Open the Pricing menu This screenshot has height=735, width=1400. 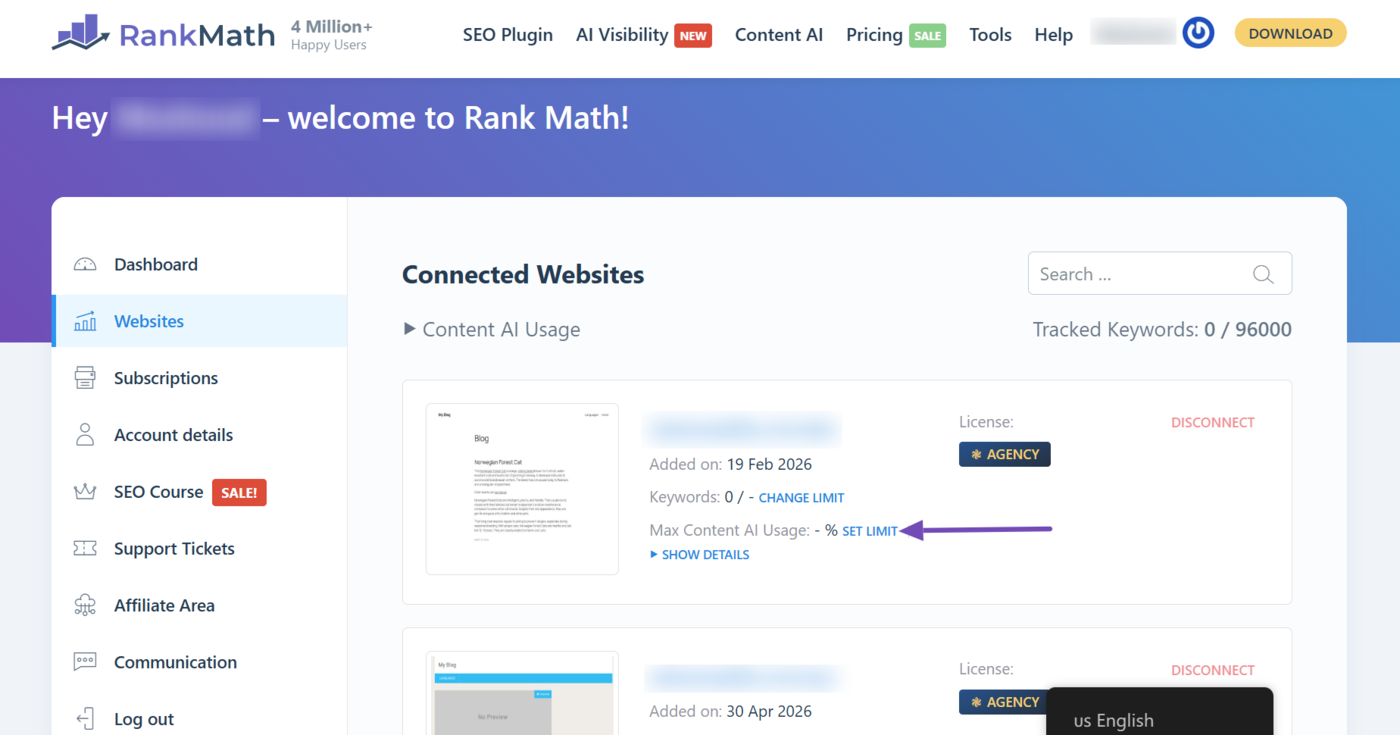874,35
